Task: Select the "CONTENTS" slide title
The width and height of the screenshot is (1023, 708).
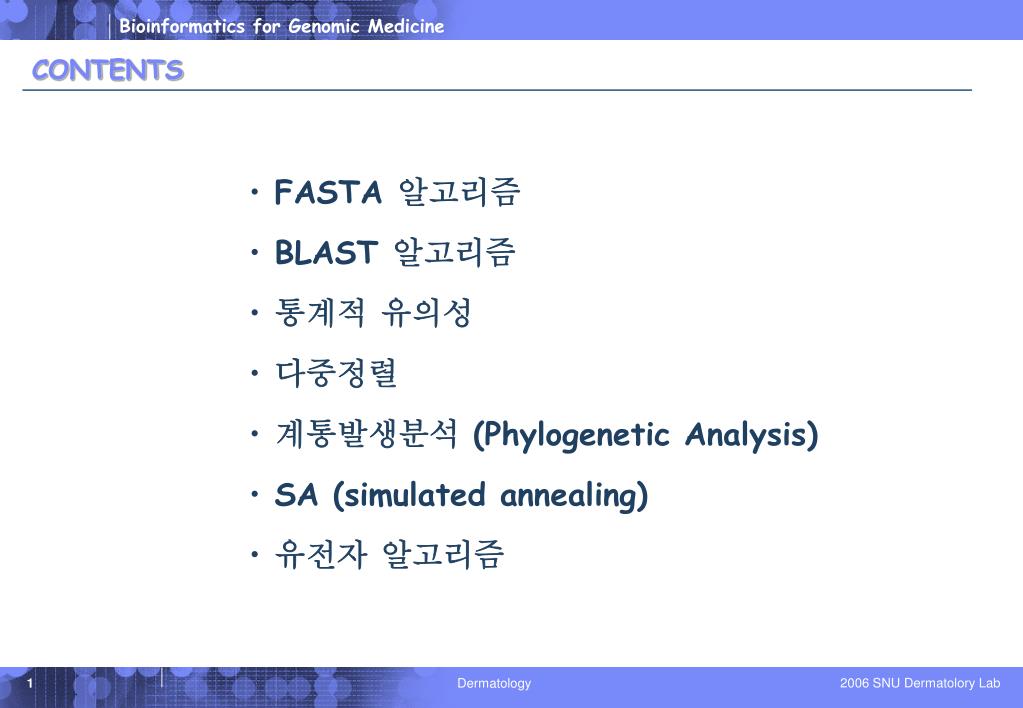Action: point(108,70)
